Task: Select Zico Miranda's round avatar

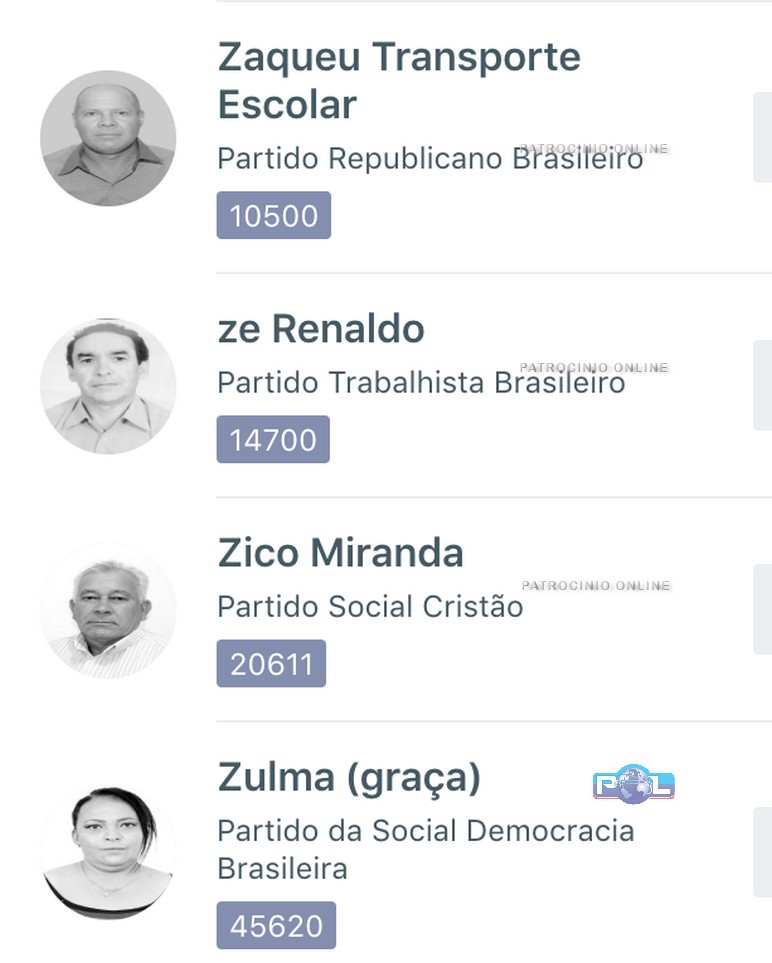Action: pyautogui.click(x=108, y=610)
